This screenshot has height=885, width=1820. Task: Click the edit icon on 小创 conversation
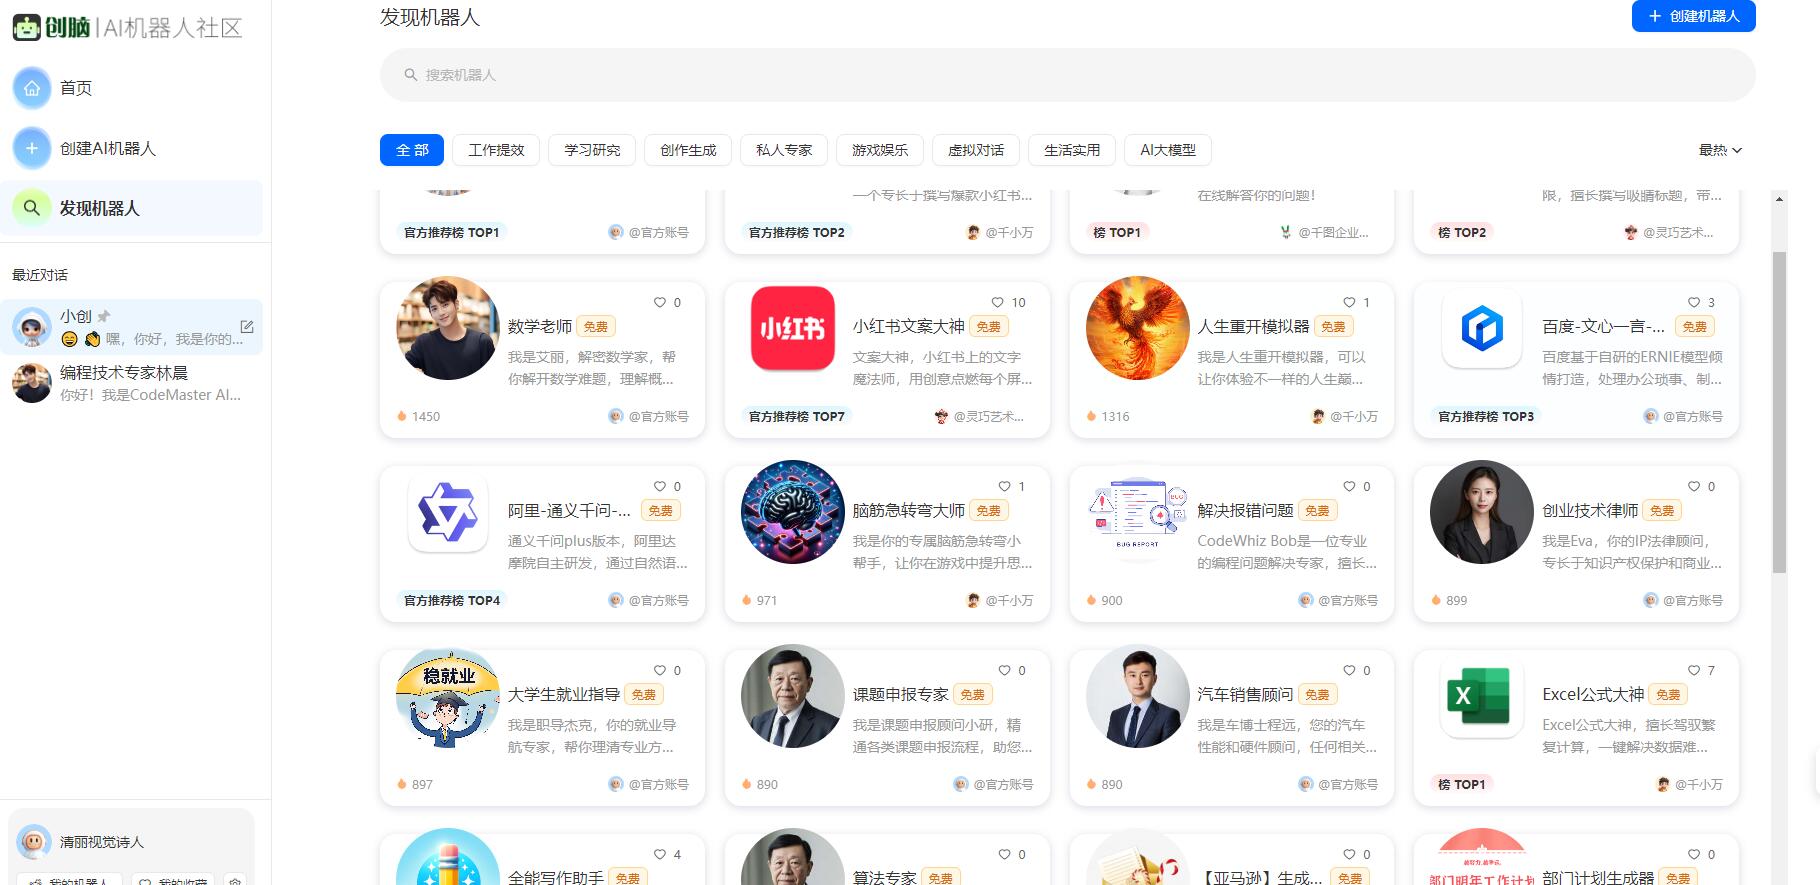tap(247, 327)
